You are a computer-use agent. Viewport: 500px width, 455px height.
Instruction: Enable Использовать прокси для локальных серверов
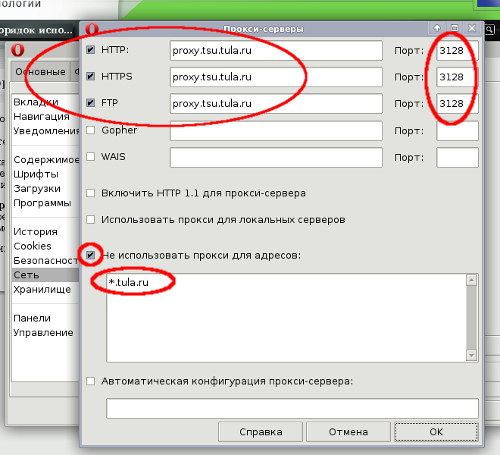[91, 220]
